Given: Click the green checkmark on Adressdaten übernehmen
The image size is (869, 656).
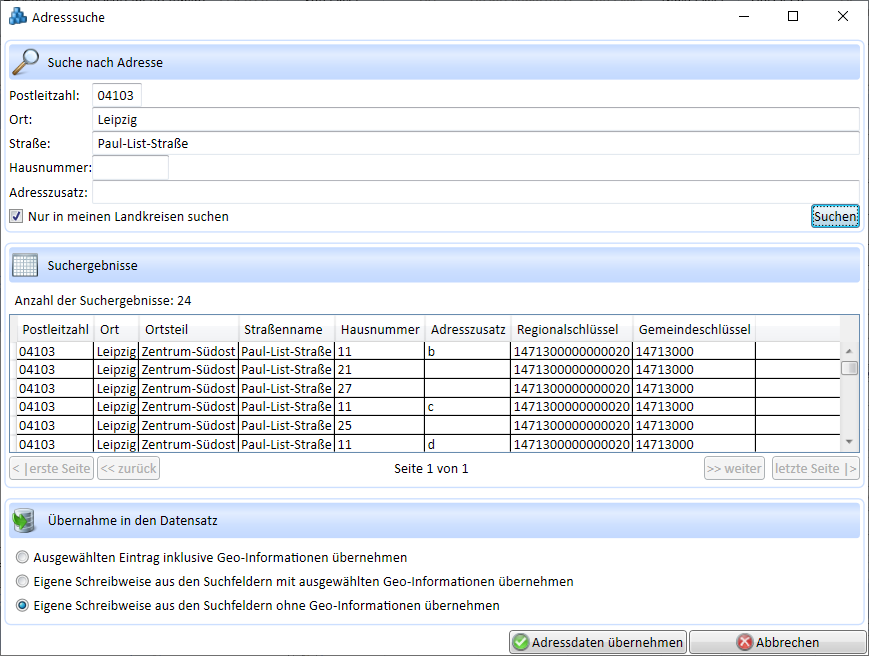Looking at the screenshot, I should (x=521, y=643).
